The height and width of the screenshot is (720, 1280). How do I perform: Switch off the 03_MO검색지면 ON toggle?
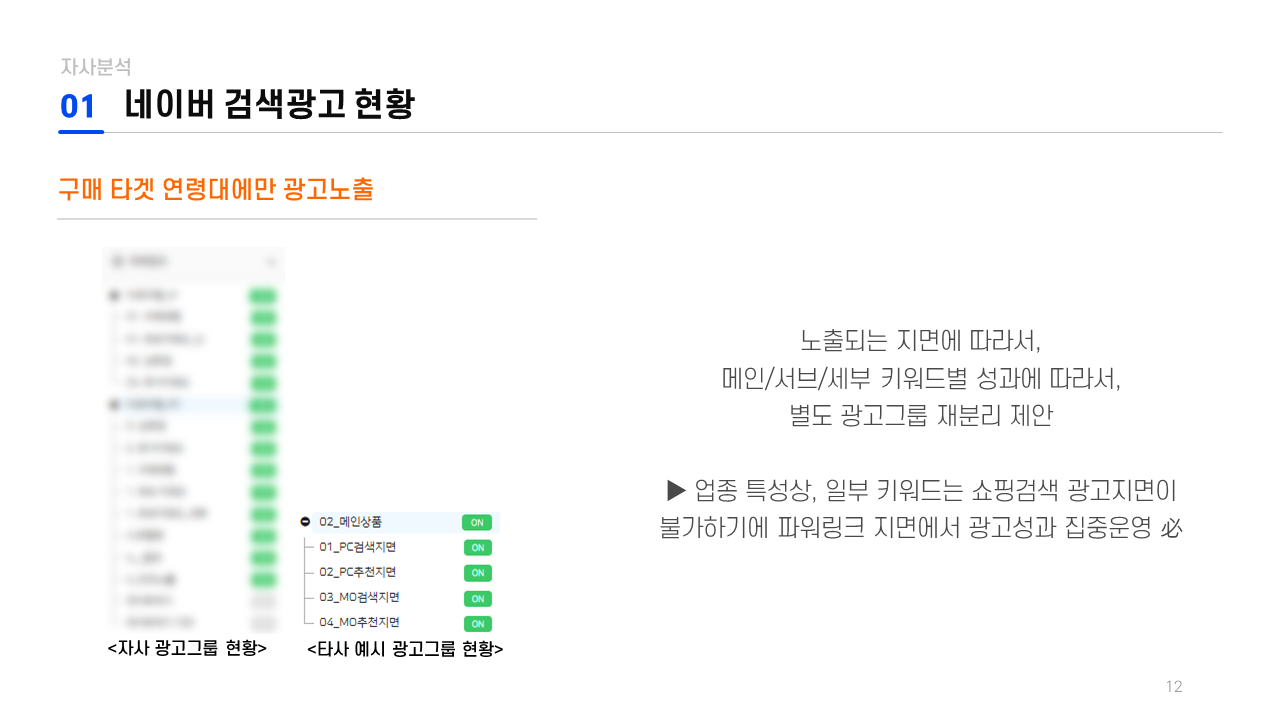point(478,599)
